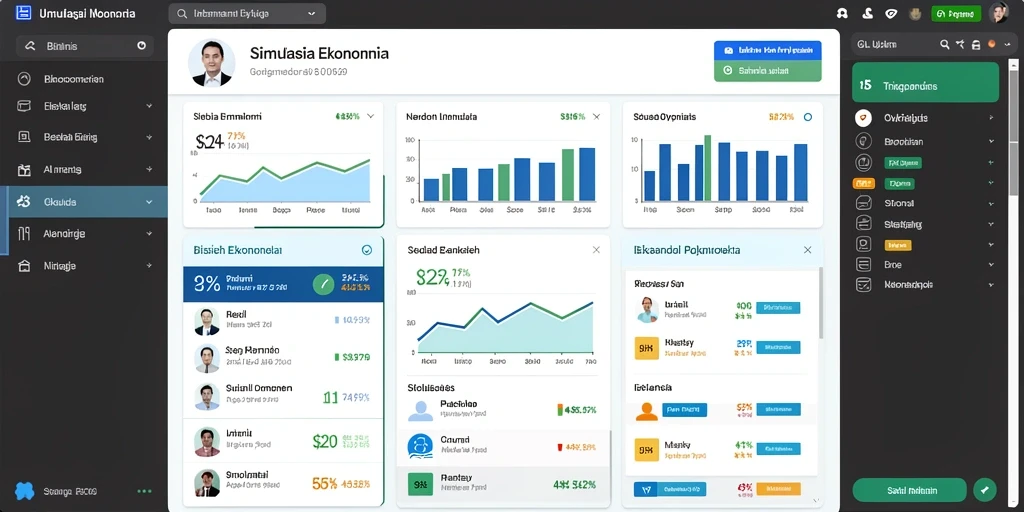Click the Ovkrlaipus icon in right panel
1024x512 pixels.
[x=863, y=118]
